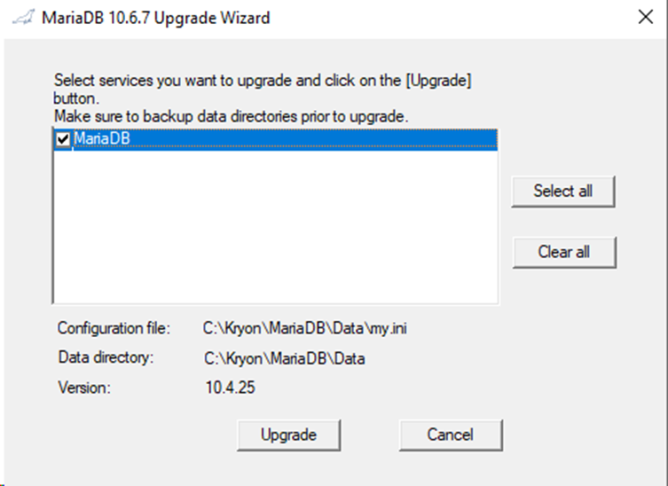Screen dimensions: 668x486
Task: Click the backup data directories warning text
Action: pyautogui.click(x=231, y=116)
